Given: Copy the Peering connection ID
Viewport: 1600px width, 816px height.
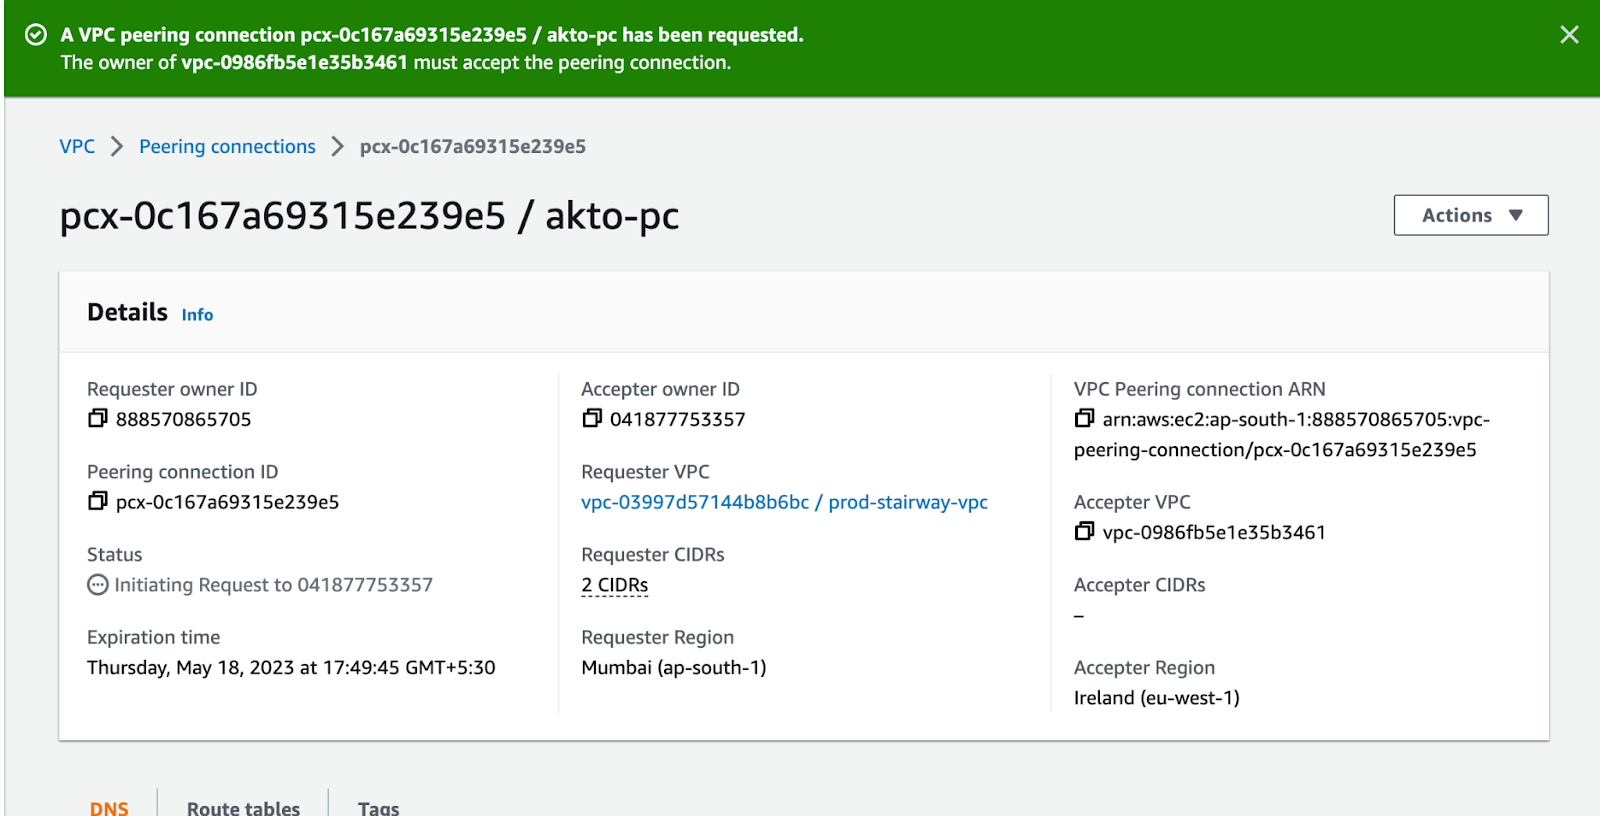Looking at the screenshot, I should point(97,501).
